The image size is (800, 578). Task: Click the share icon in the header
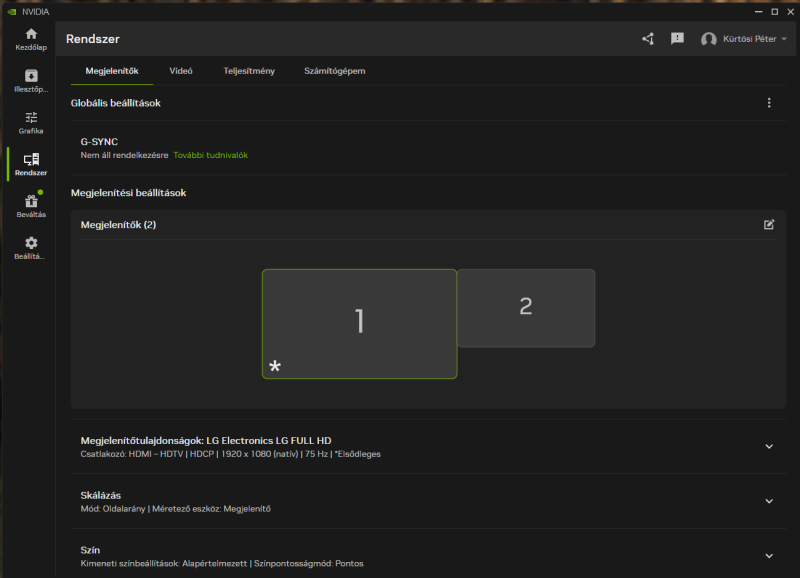648,39
